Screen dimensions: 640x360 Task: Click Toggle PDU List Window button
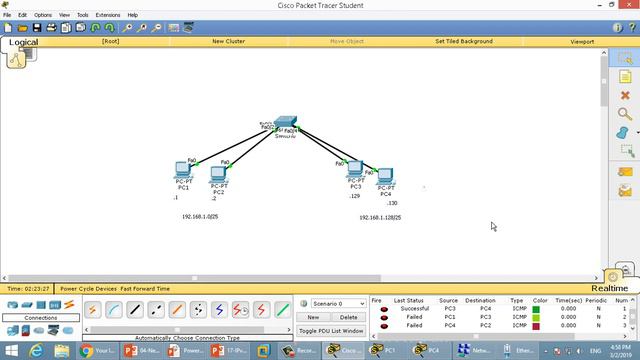click(x=331, y=331)
